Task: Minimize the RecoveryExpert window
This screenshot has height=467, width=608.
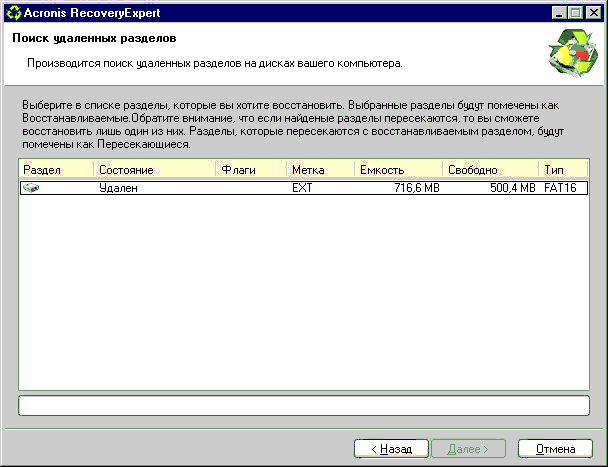Action: [559, 13]
